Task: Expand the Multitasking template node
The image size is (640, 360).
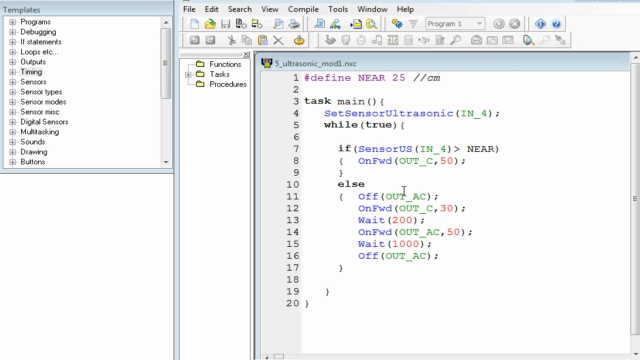Action: [x=13, y=132]
